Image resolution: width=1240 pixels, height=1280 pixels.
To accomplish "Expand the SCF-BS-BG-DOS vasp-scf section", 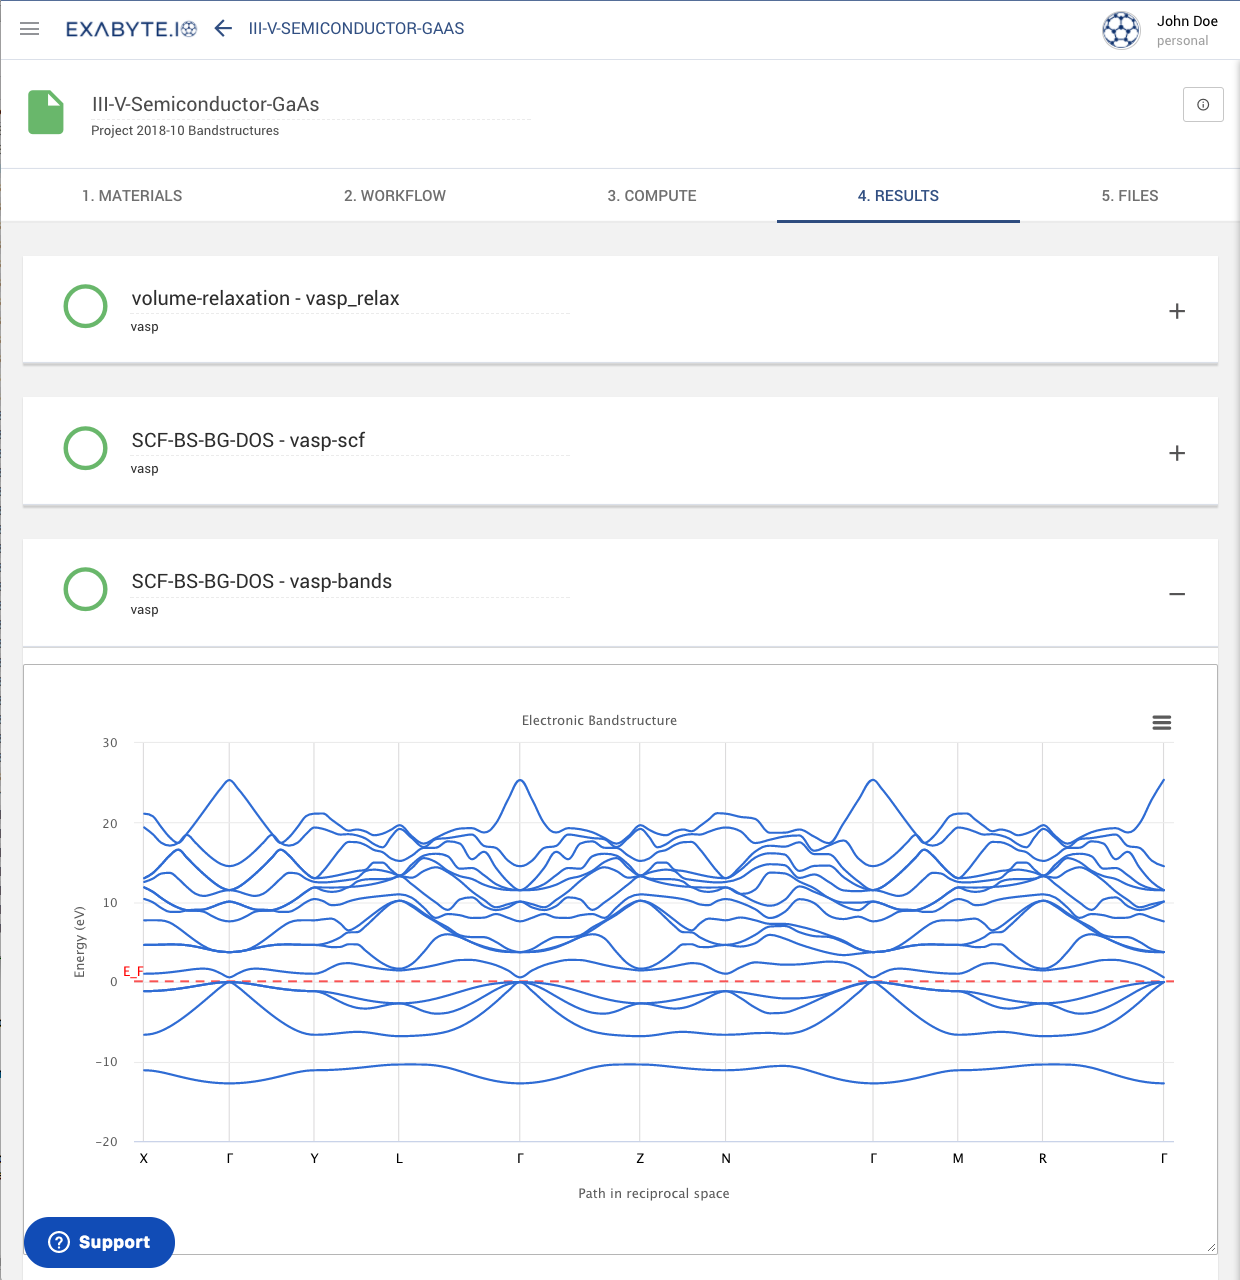I will click(x=1177, y=453).
